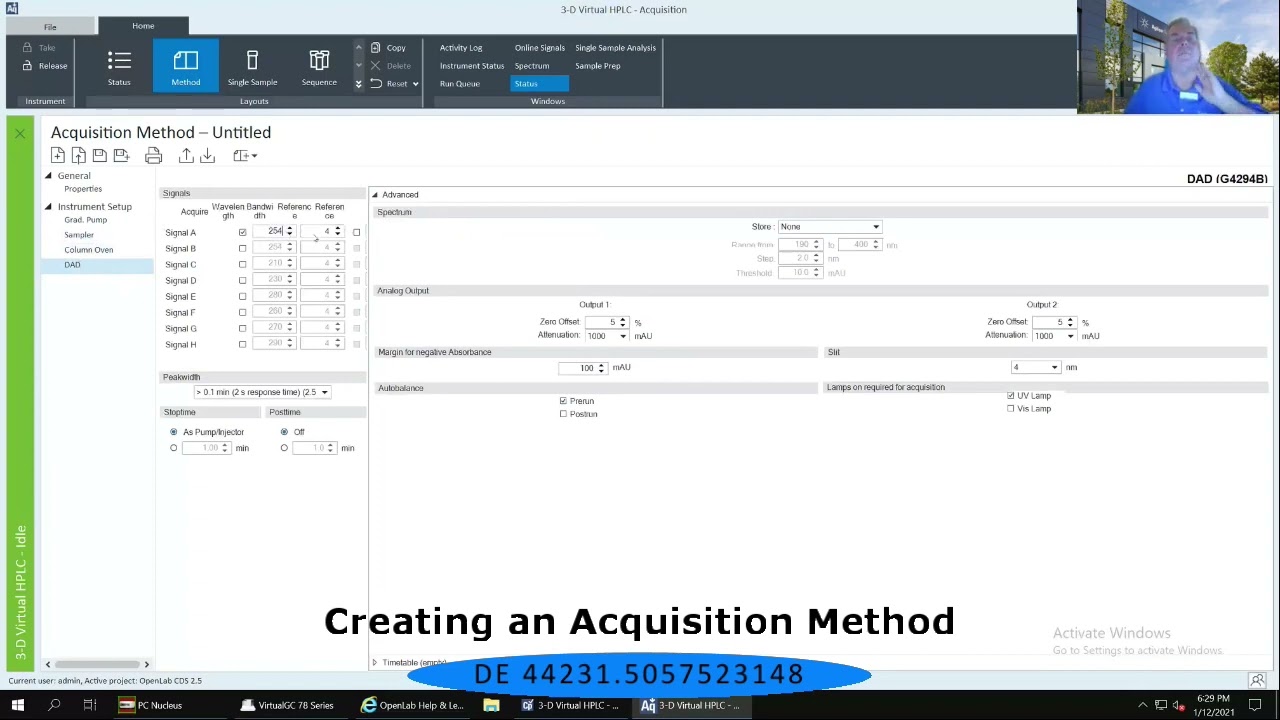The image size is (1280, 720).
Task: Open Windows Start menu
Action: pyautogui.click(x=17, y=706)
